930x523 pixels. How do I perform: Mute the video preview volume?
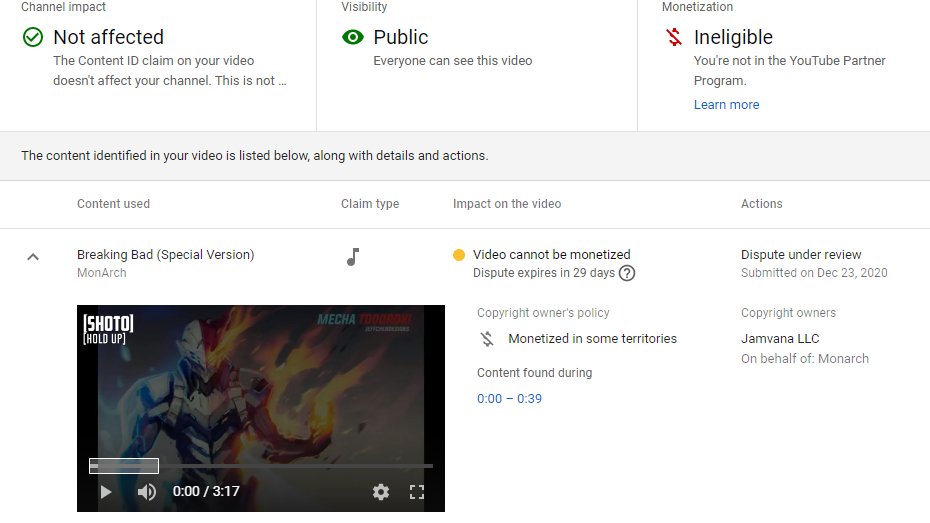146,492
